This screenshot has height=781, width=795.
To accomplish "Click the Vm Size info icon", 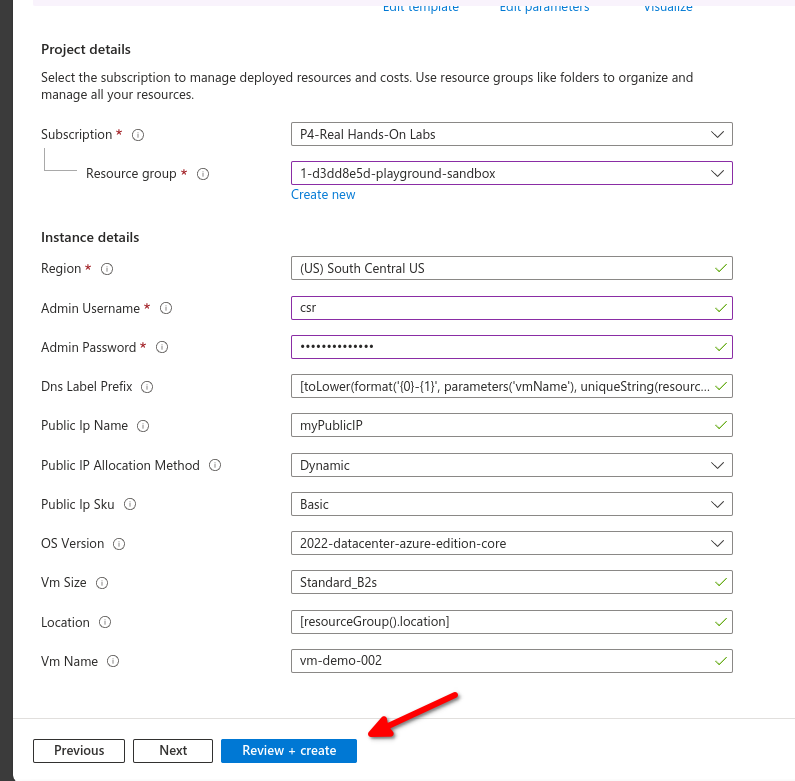I will 102,583.
